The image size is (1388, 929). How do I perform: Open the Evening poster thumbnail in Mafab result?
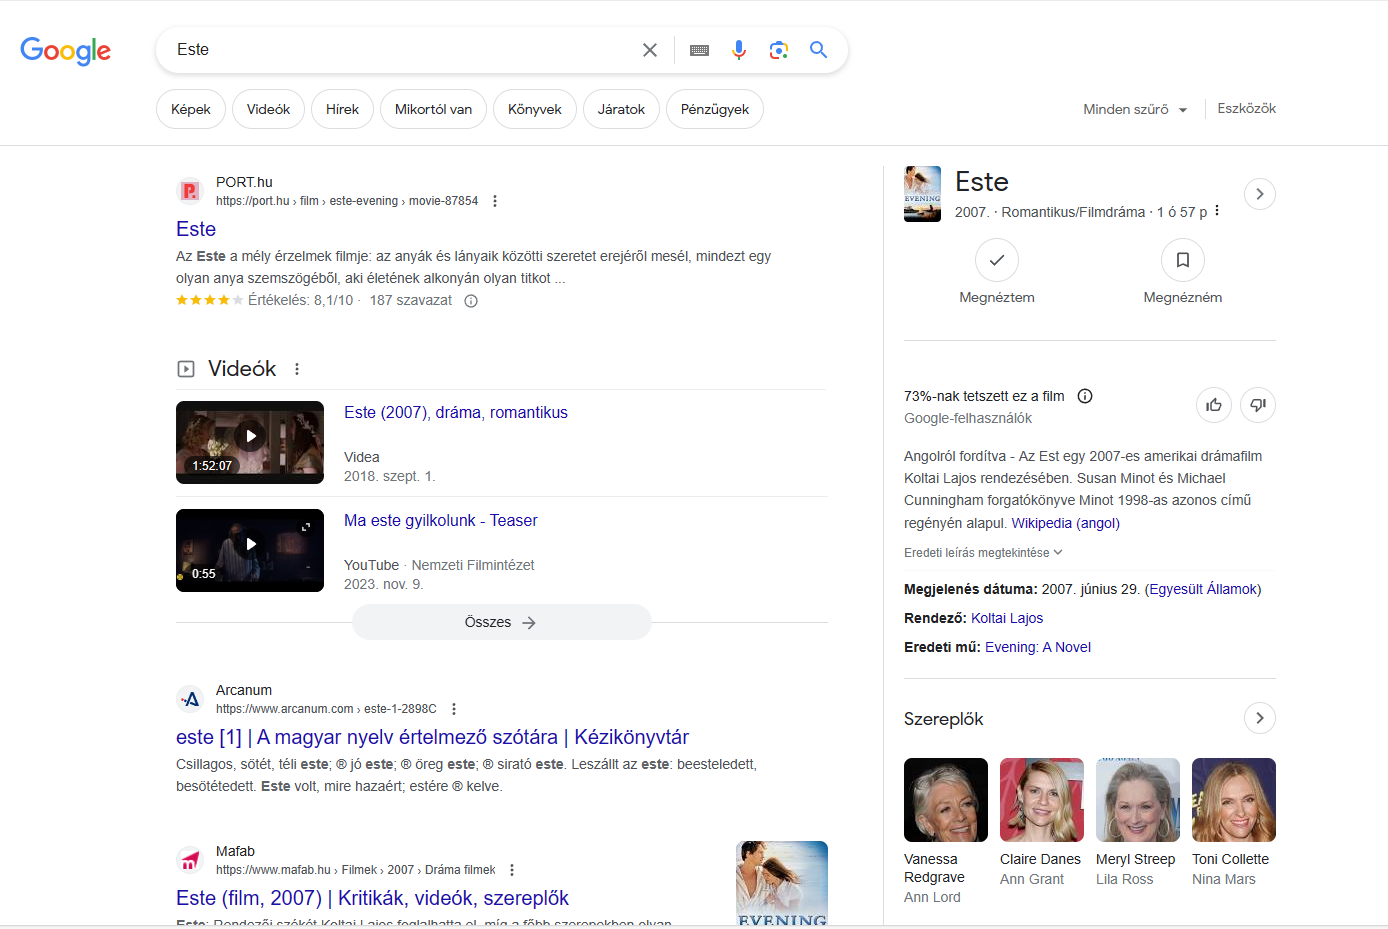click(782, 884)
